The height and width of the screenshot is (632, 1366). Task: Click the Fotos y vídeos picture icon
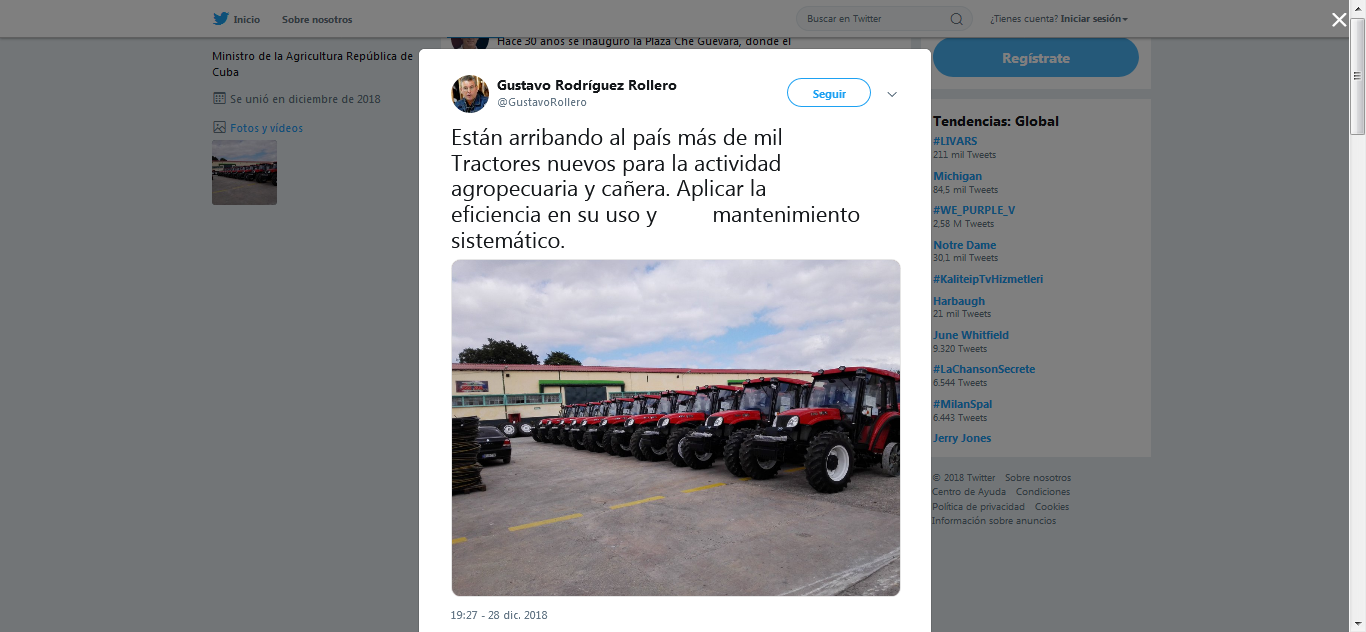[219, 128]
